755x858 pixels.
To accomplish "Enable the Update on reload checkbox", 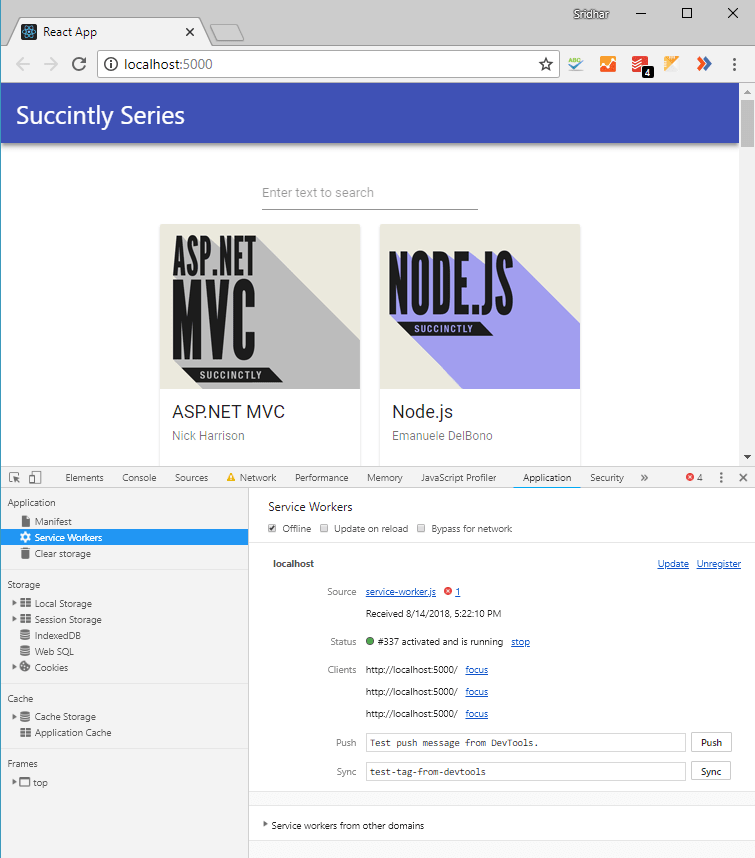I will point(324,528).
